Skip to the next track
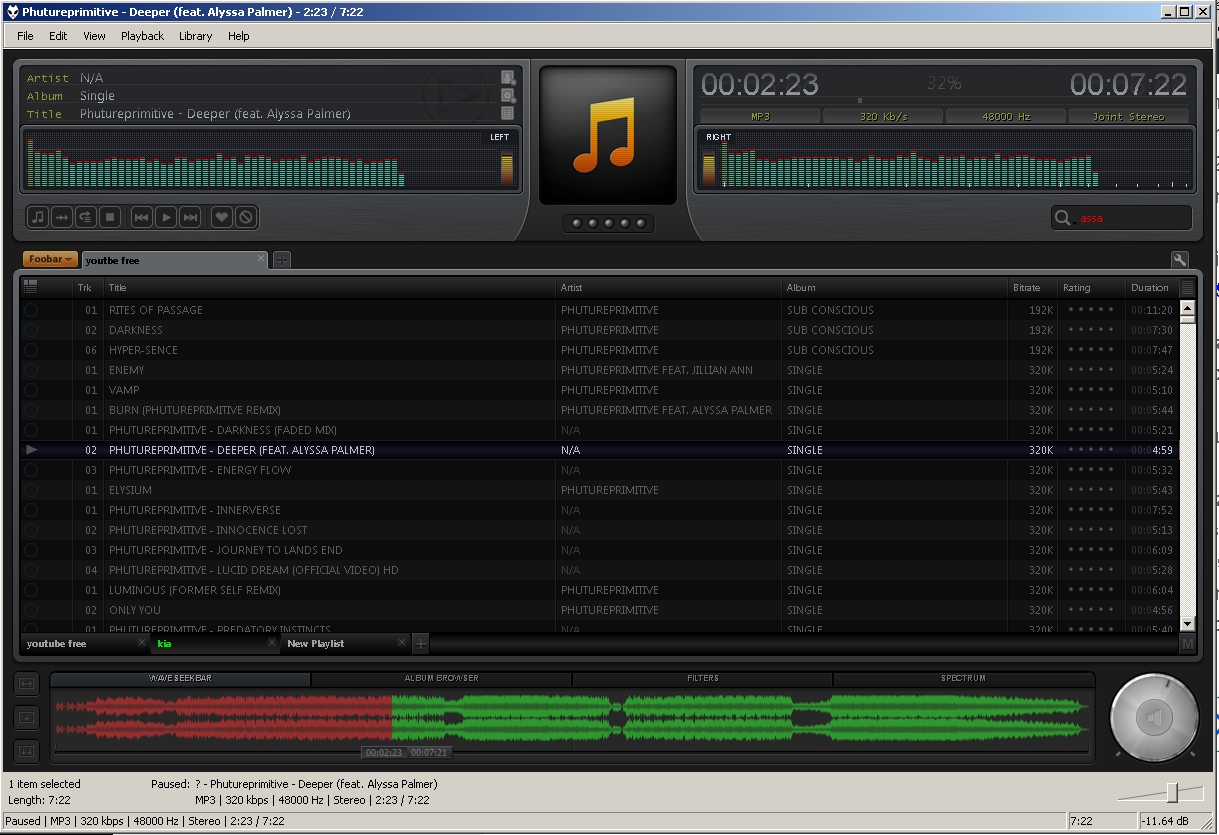This screenshot has height=835, width=1219. pyautogui.click(x=190, y=217)
